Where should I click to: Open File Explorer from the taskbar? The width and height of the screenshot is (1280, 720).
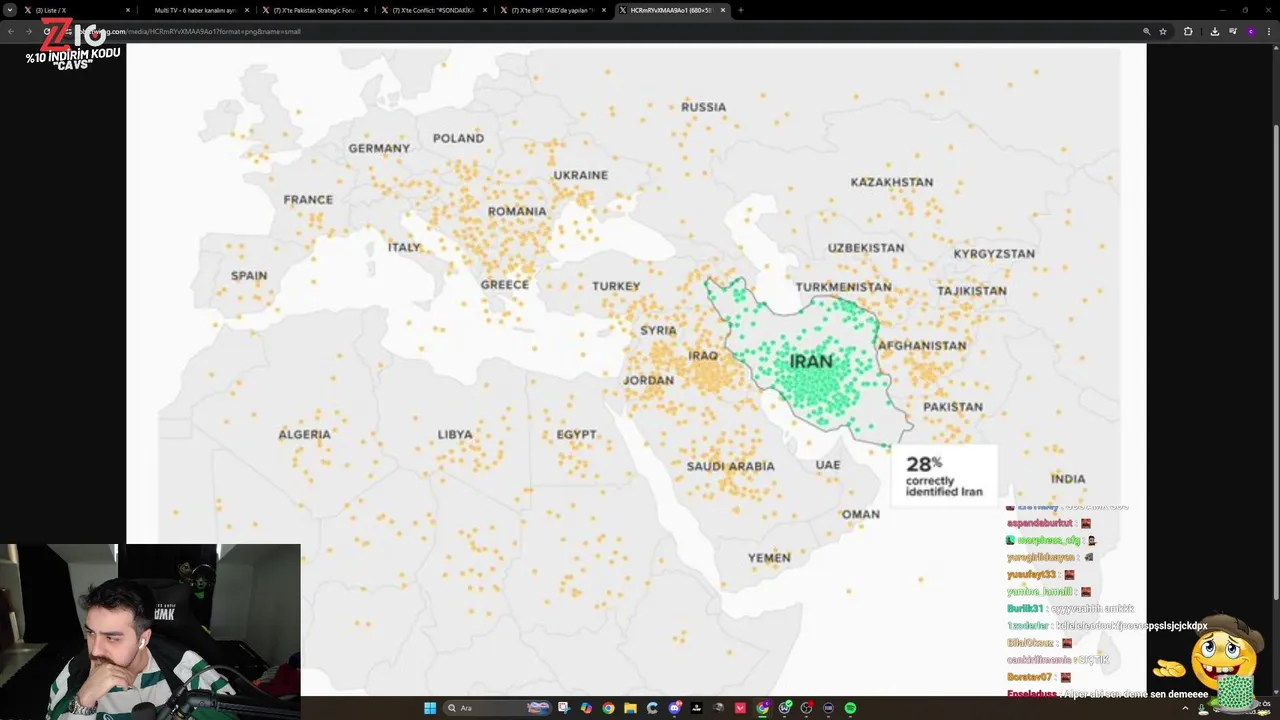pos(630,708)
